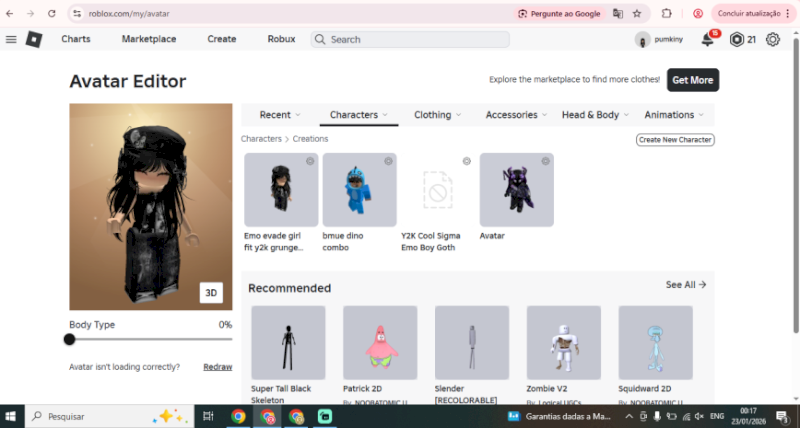Open the Robux balance icon
Screen dimensions: 800x428
[737, 39]
